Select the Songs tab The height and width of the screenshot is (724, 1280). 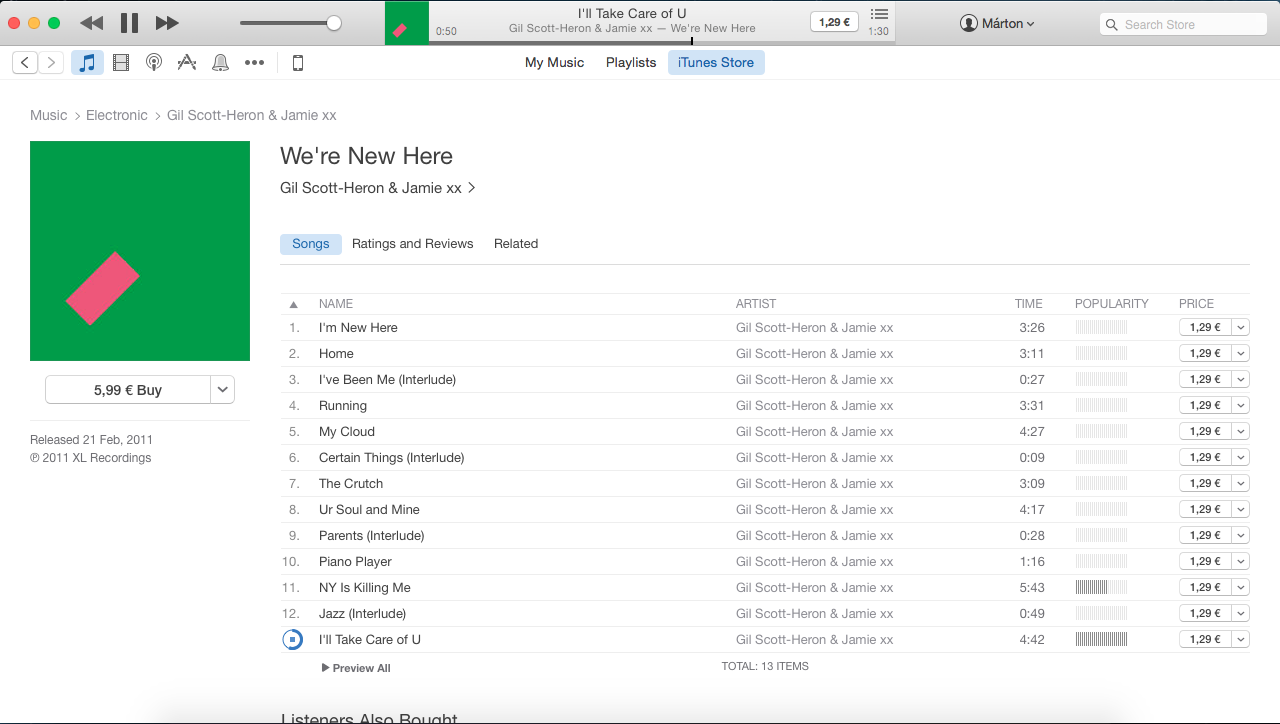coord(311,244)
